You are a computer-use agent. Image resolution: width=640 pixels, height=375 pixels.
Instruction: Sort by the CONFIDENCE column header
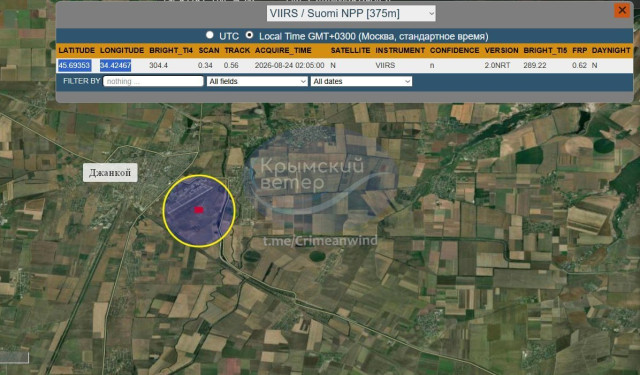(x=454, y=51)
